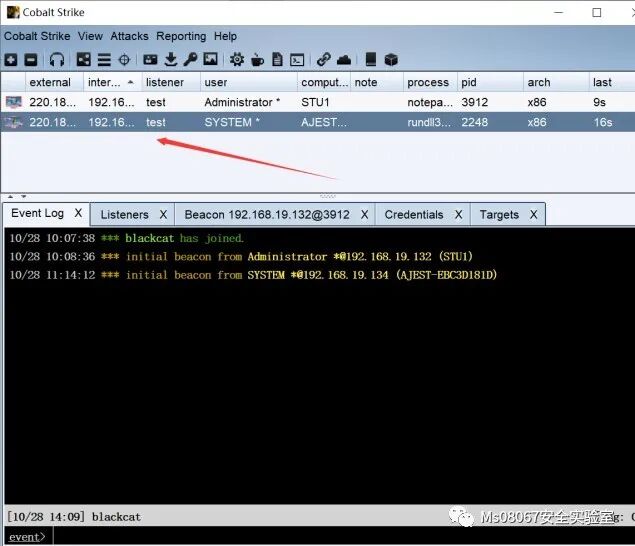
Task: Open the Help menu
Action: pos(225,36)
